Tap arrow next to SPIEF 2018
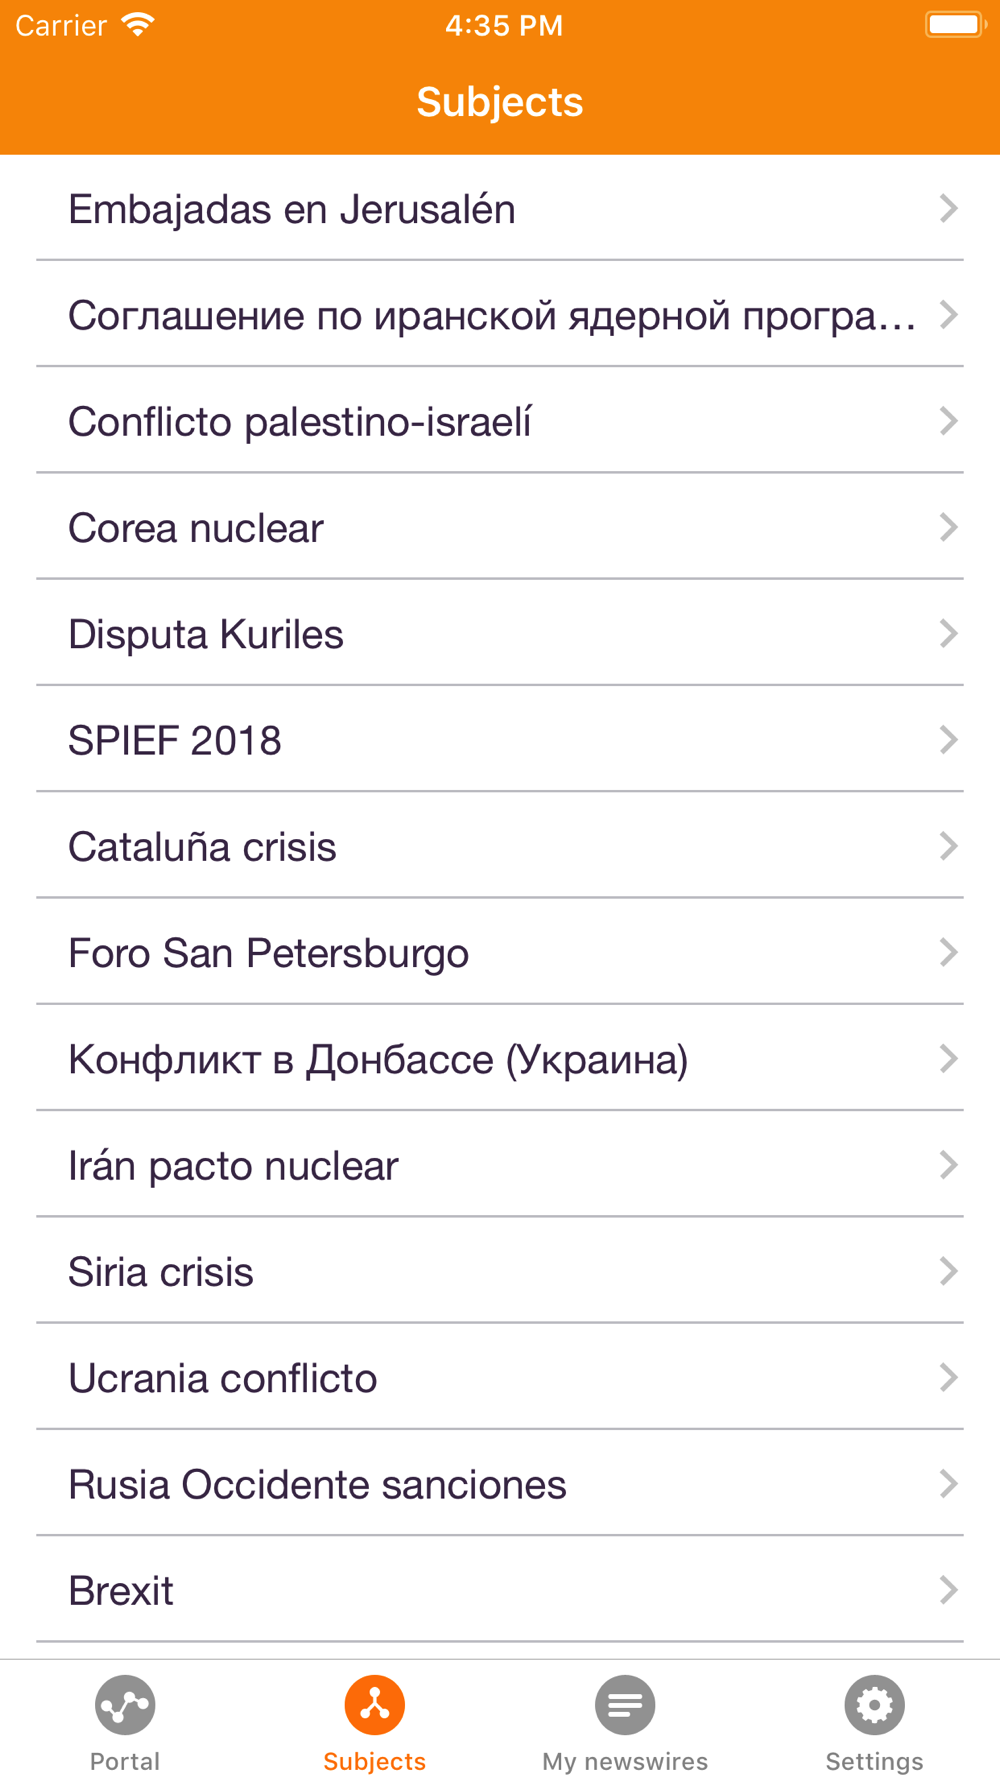Viewport: 1000px width, 1778px height. coord(948,740)
